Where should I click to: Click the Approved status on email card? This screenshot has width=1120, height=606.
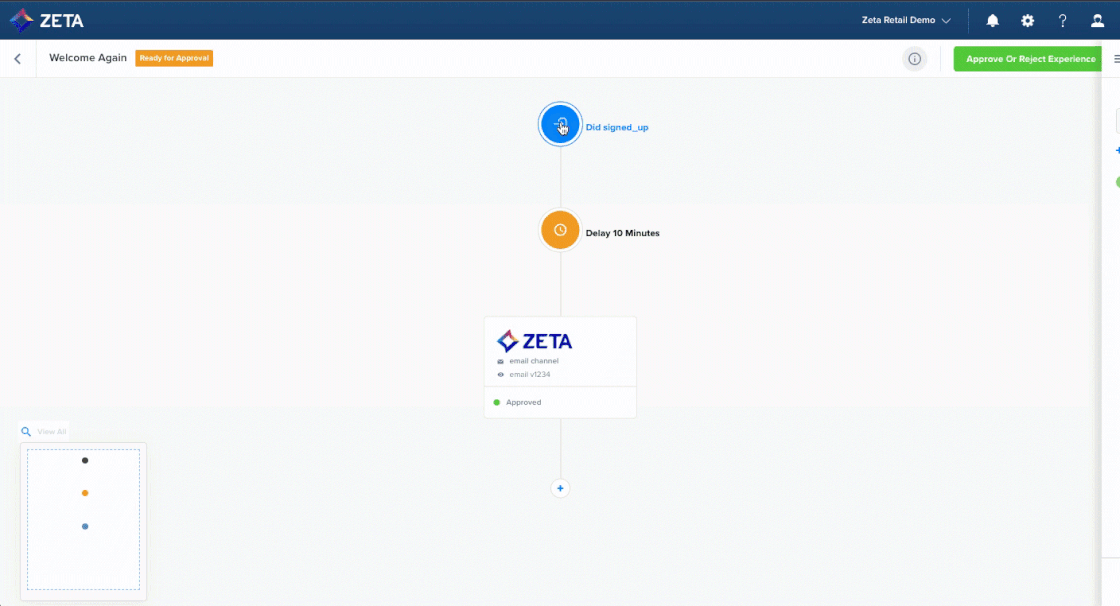[x=523, y=402]
